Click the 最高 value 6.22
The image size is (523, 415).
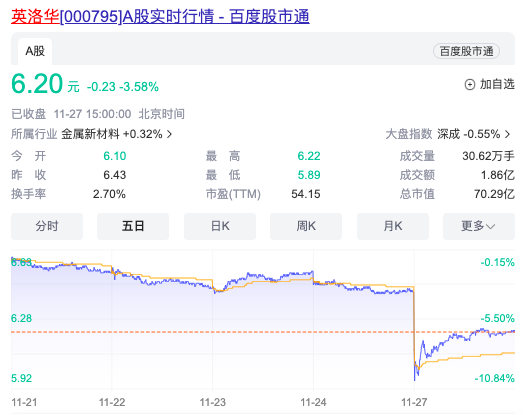[309, 156]
